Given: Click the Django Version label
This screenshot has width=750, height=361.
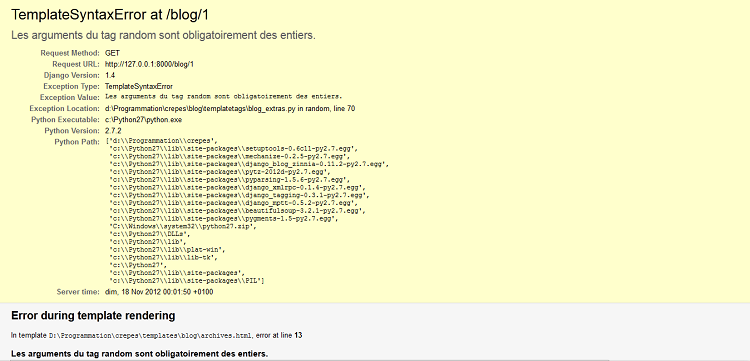Looking at the screenshot, I should 72,75.
